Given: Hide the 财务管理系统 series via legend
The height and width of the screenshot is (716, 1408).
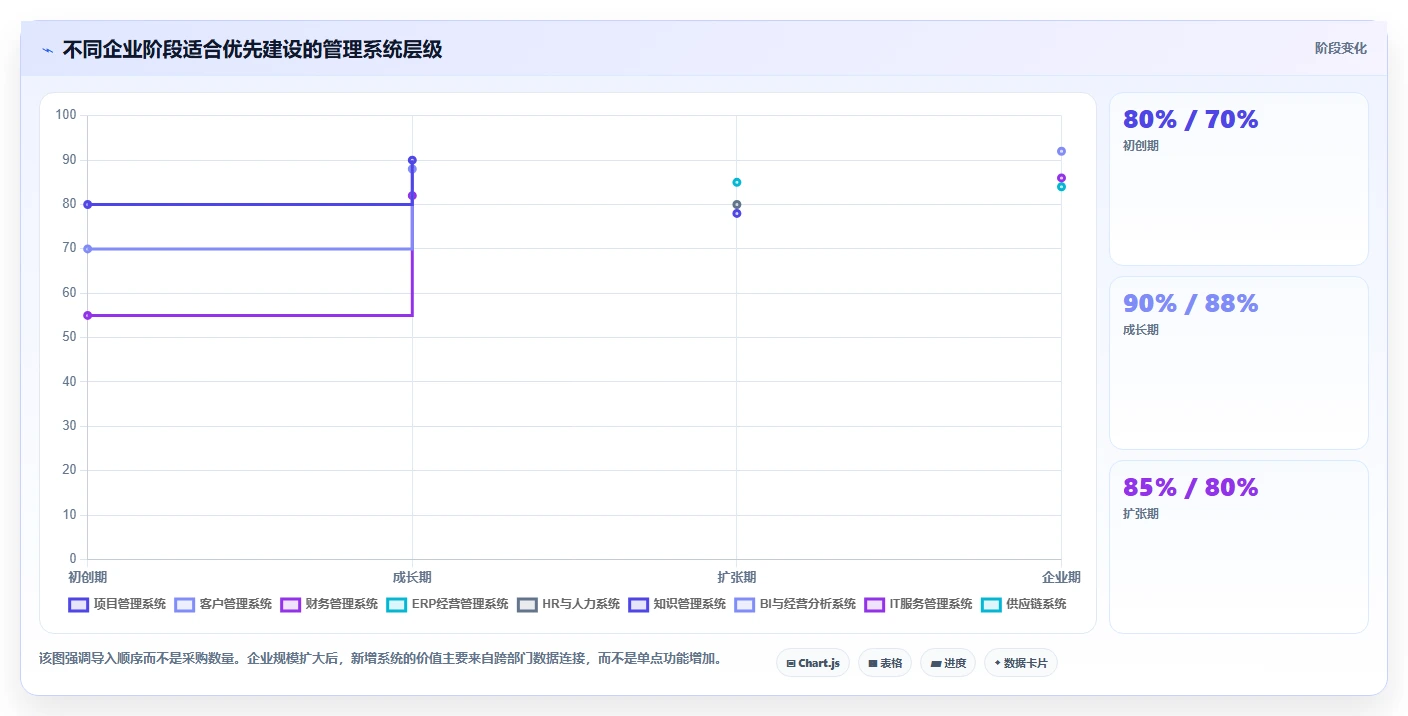Looking at the screenshot, I should [329, 604].
